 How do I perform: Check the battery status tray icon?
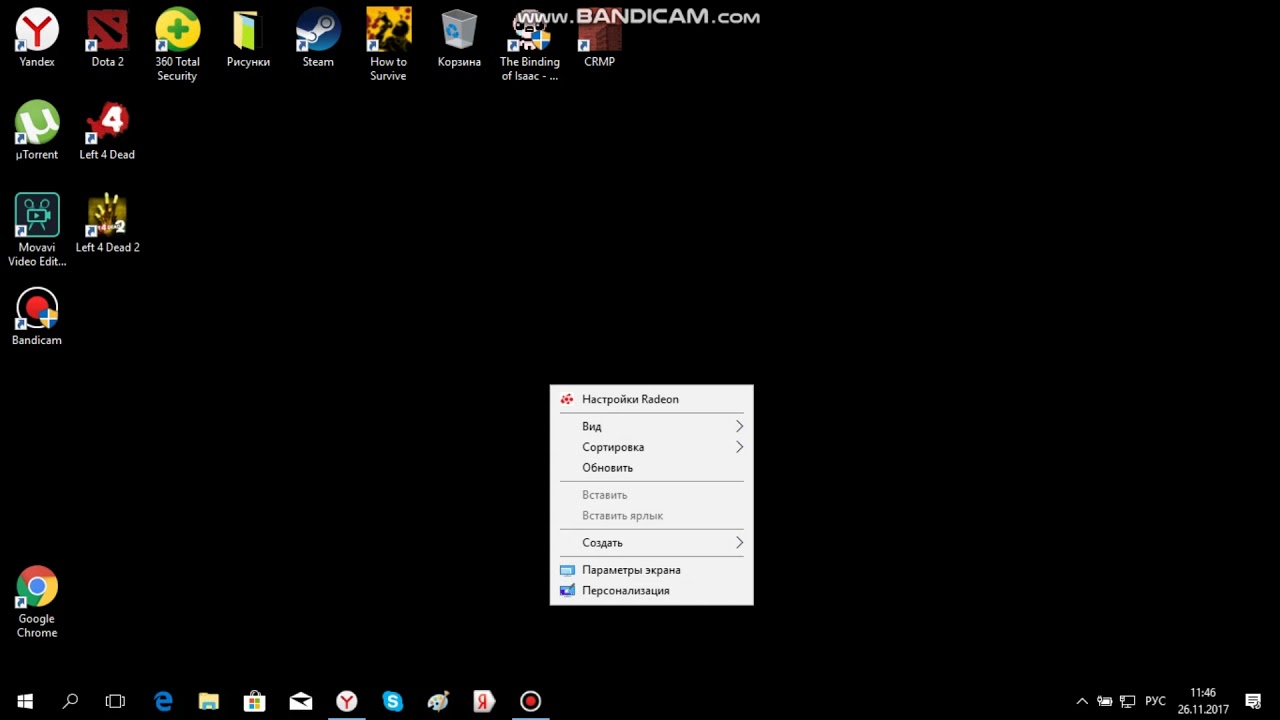(x=1105, y=701)
